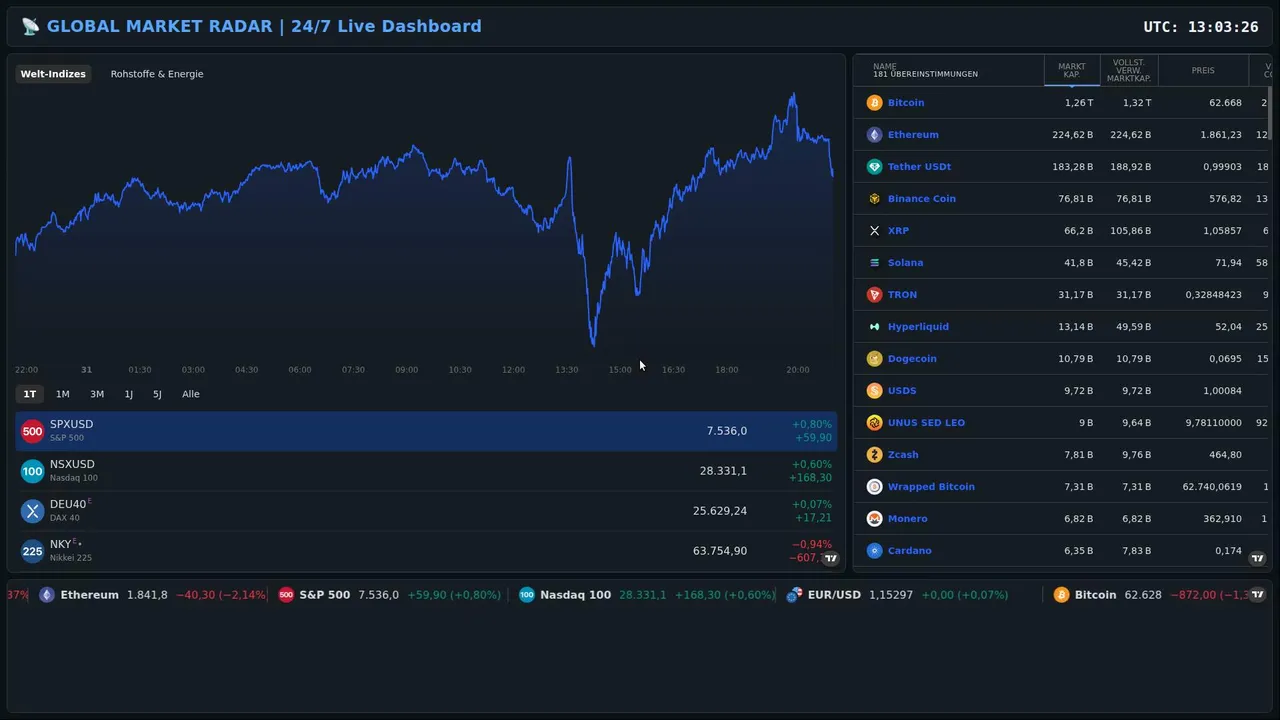Sort by the Preis column header
Screen dimensions: 1280x720
click(x=1203, y=71)
